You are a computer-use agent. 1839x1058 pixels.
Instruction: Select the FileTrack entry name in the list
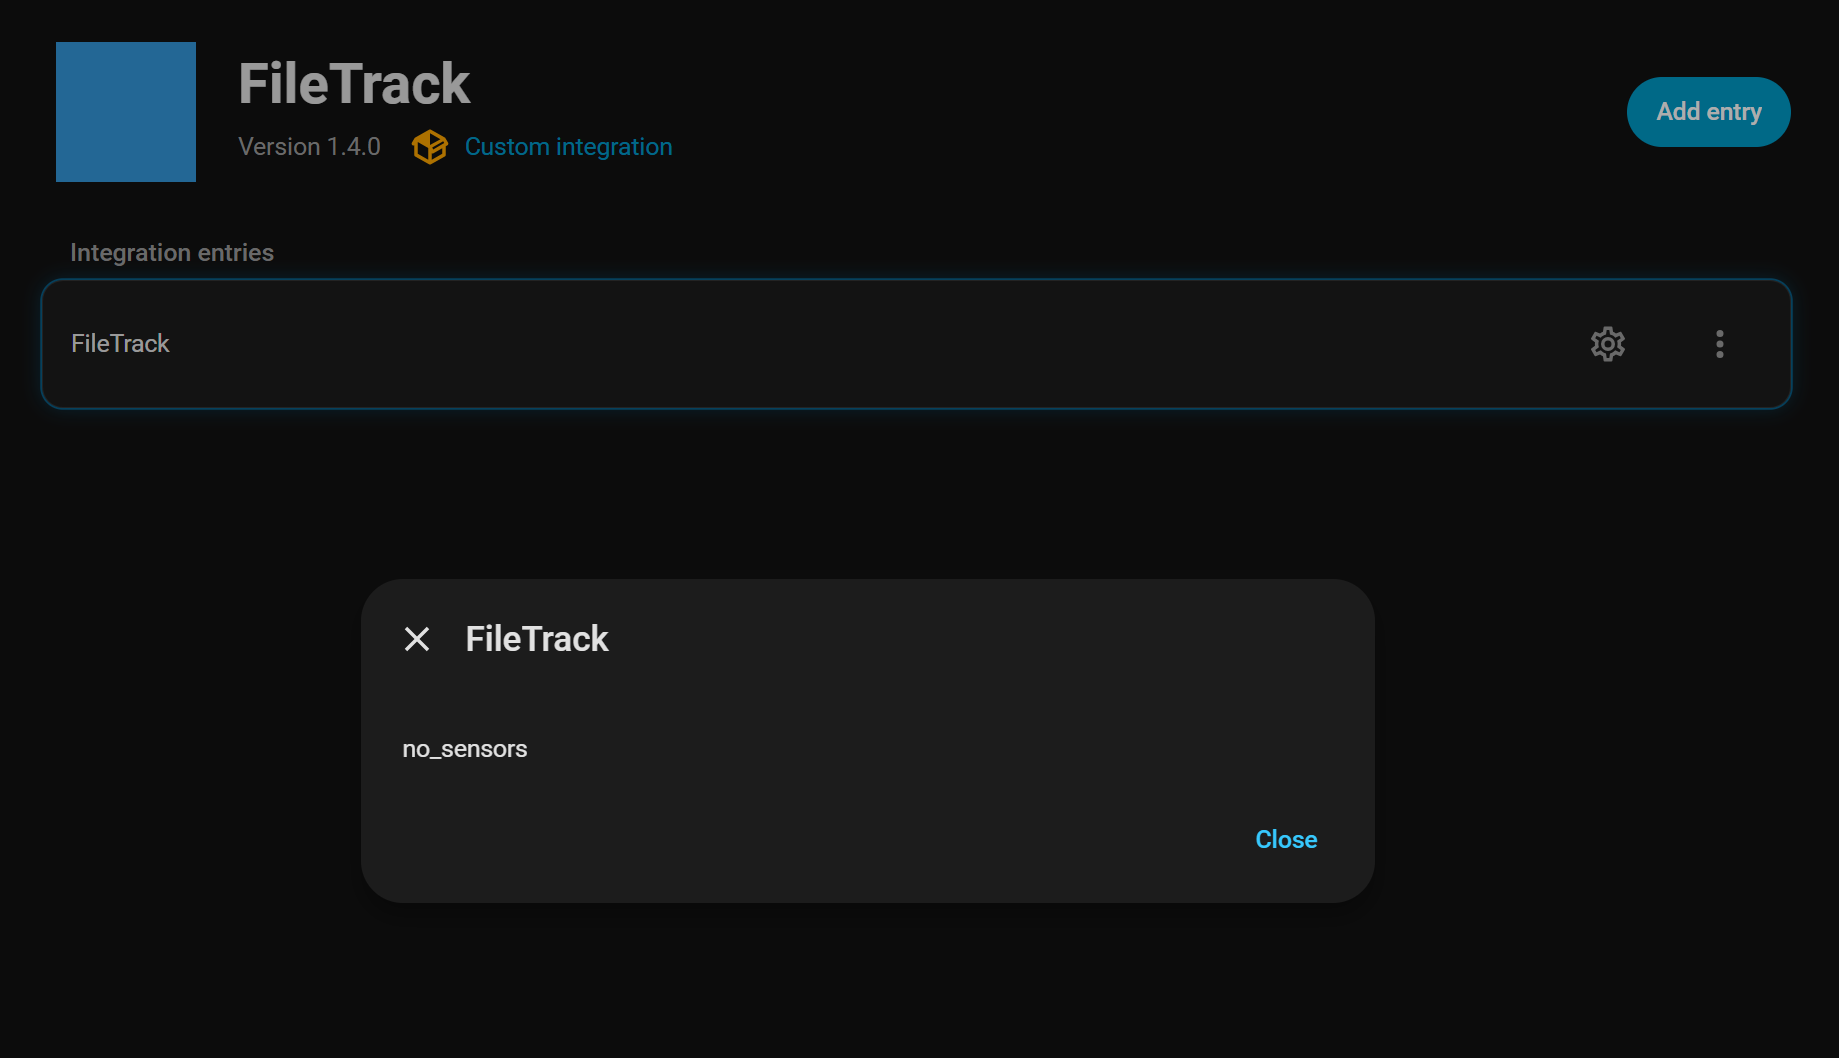tap(120, 344)
